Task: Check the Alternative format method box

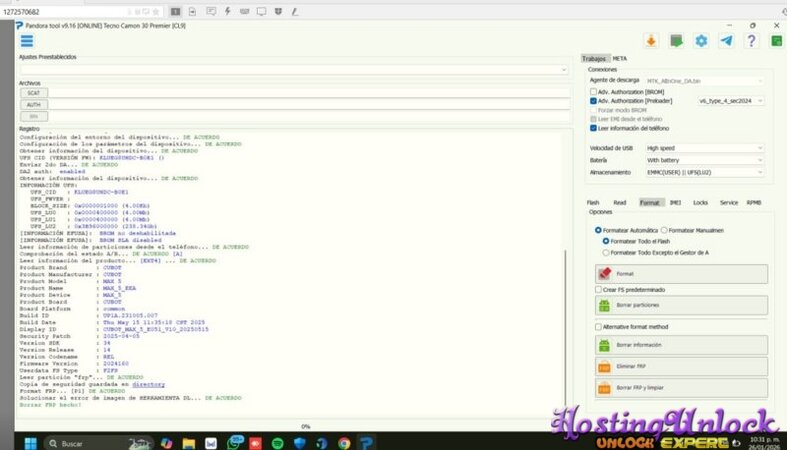Action: (598, 327)
